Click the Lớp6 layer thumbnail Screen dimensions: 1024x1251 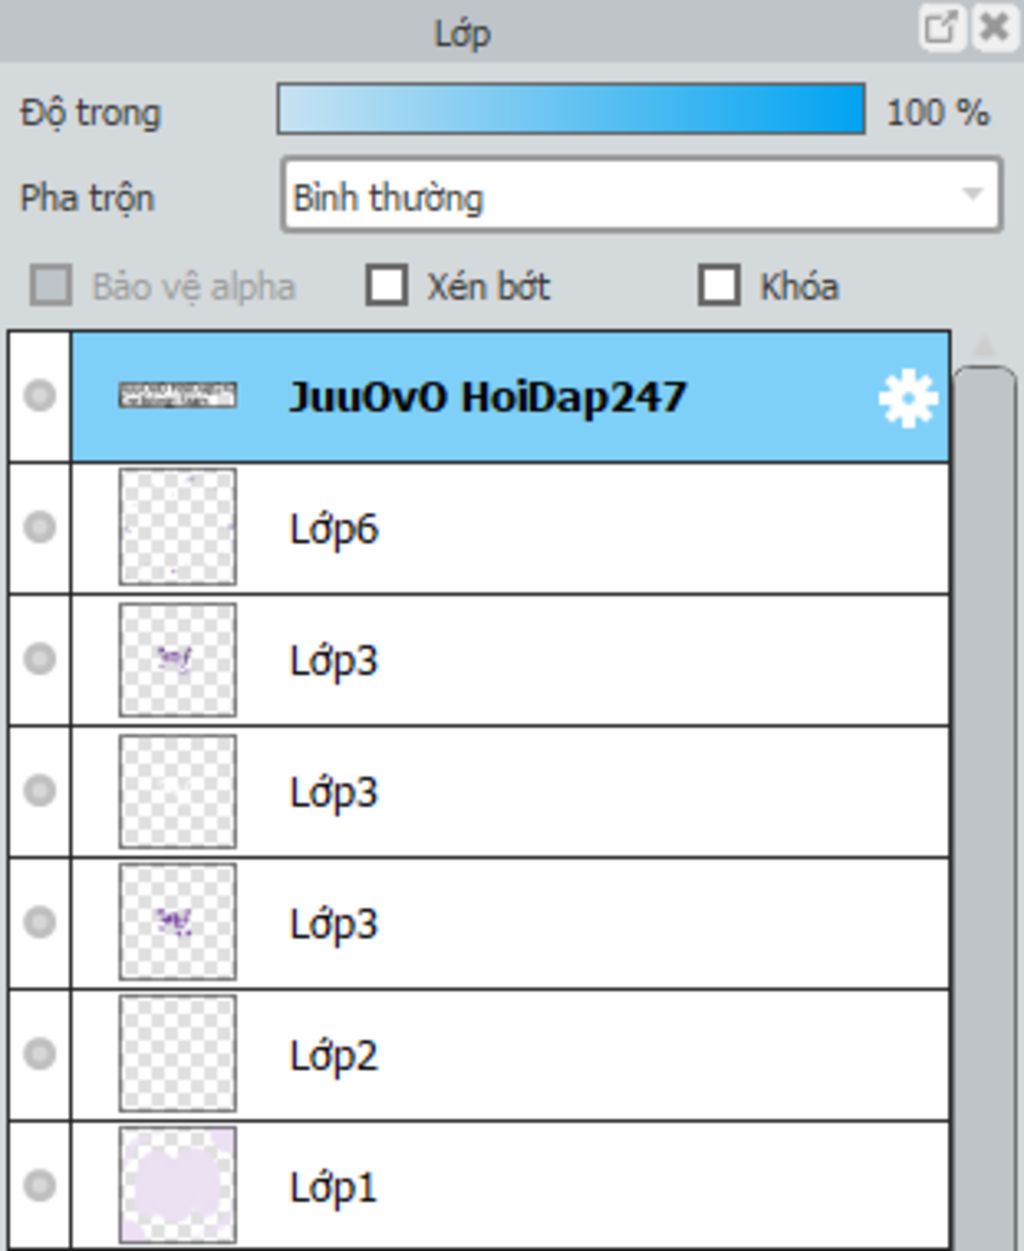click(x=178, y=527)
